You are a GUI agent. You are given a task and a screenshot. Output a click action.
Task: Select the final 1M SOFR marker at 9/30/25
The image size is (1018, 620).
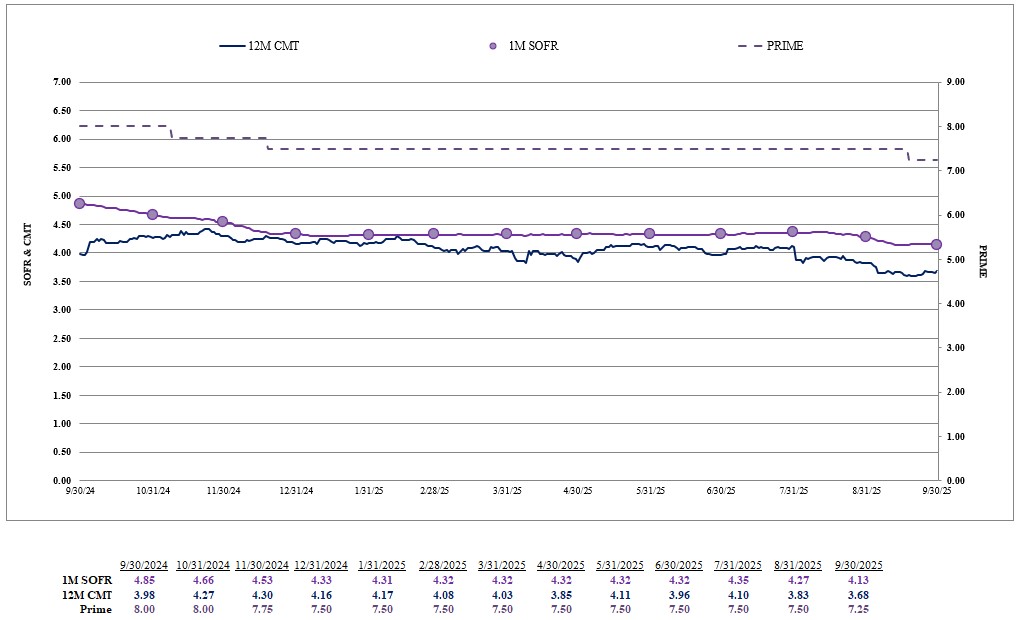click(937, 244)
